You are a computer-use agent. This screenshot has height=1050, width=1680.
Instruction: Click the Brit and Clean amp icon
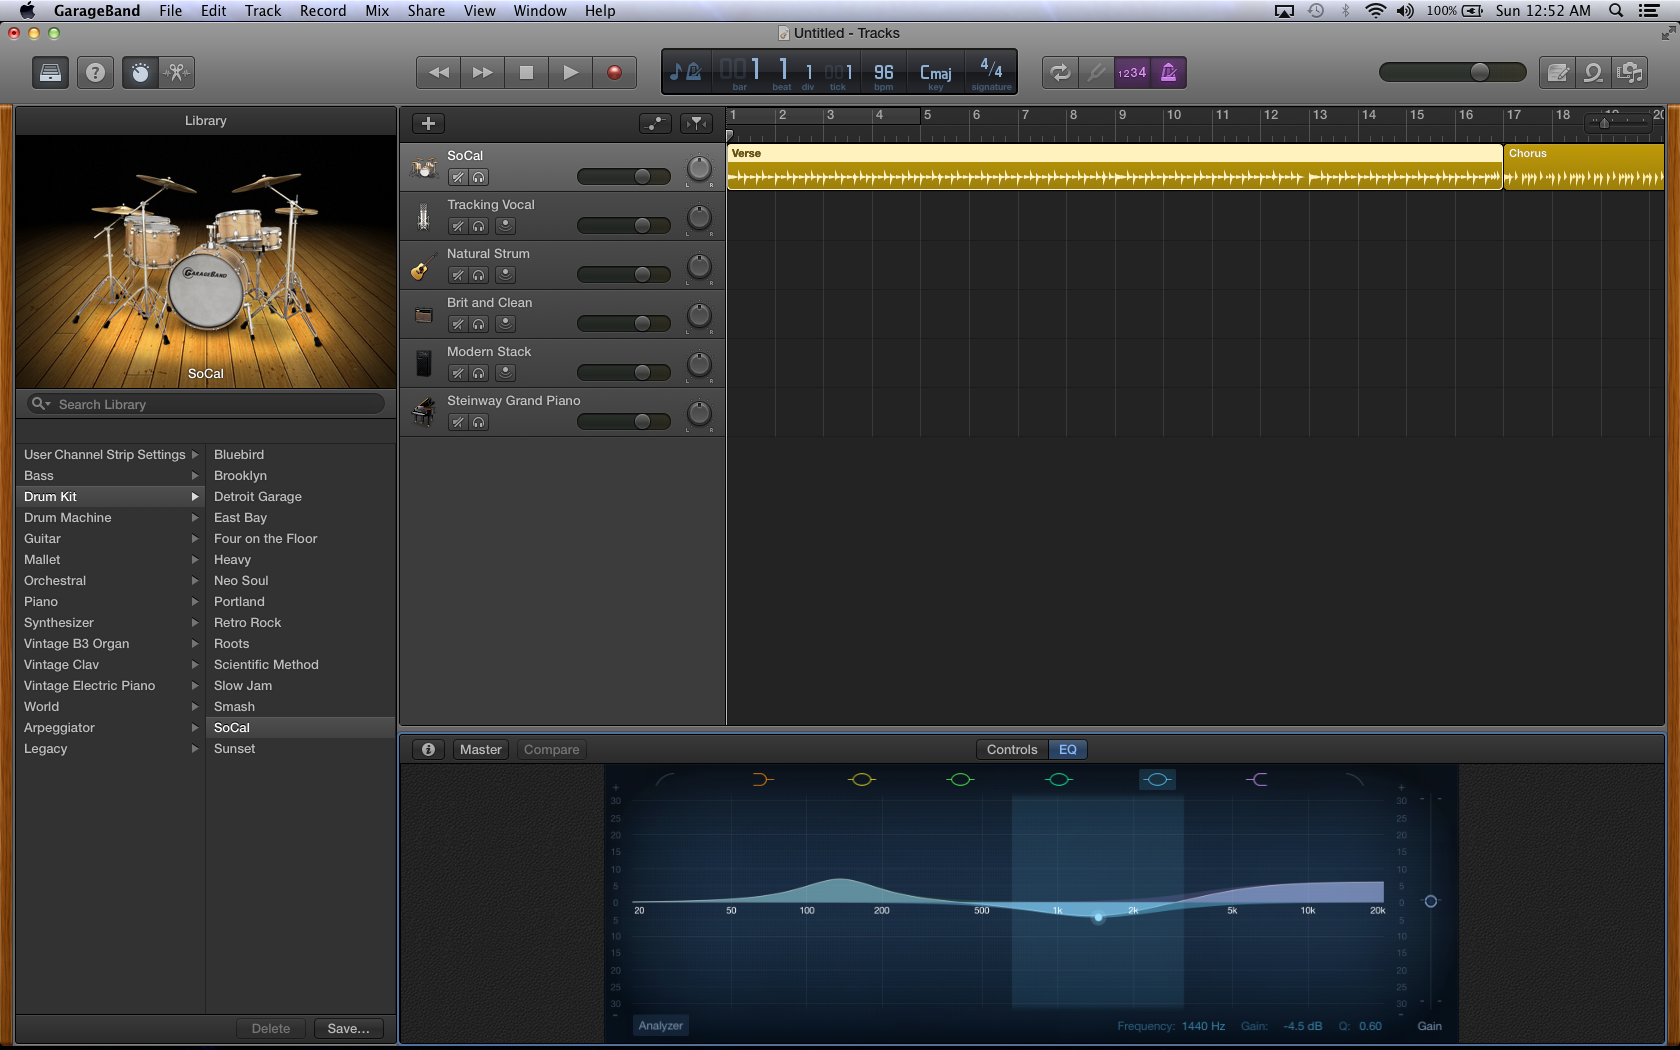click(x=424, y=315)
